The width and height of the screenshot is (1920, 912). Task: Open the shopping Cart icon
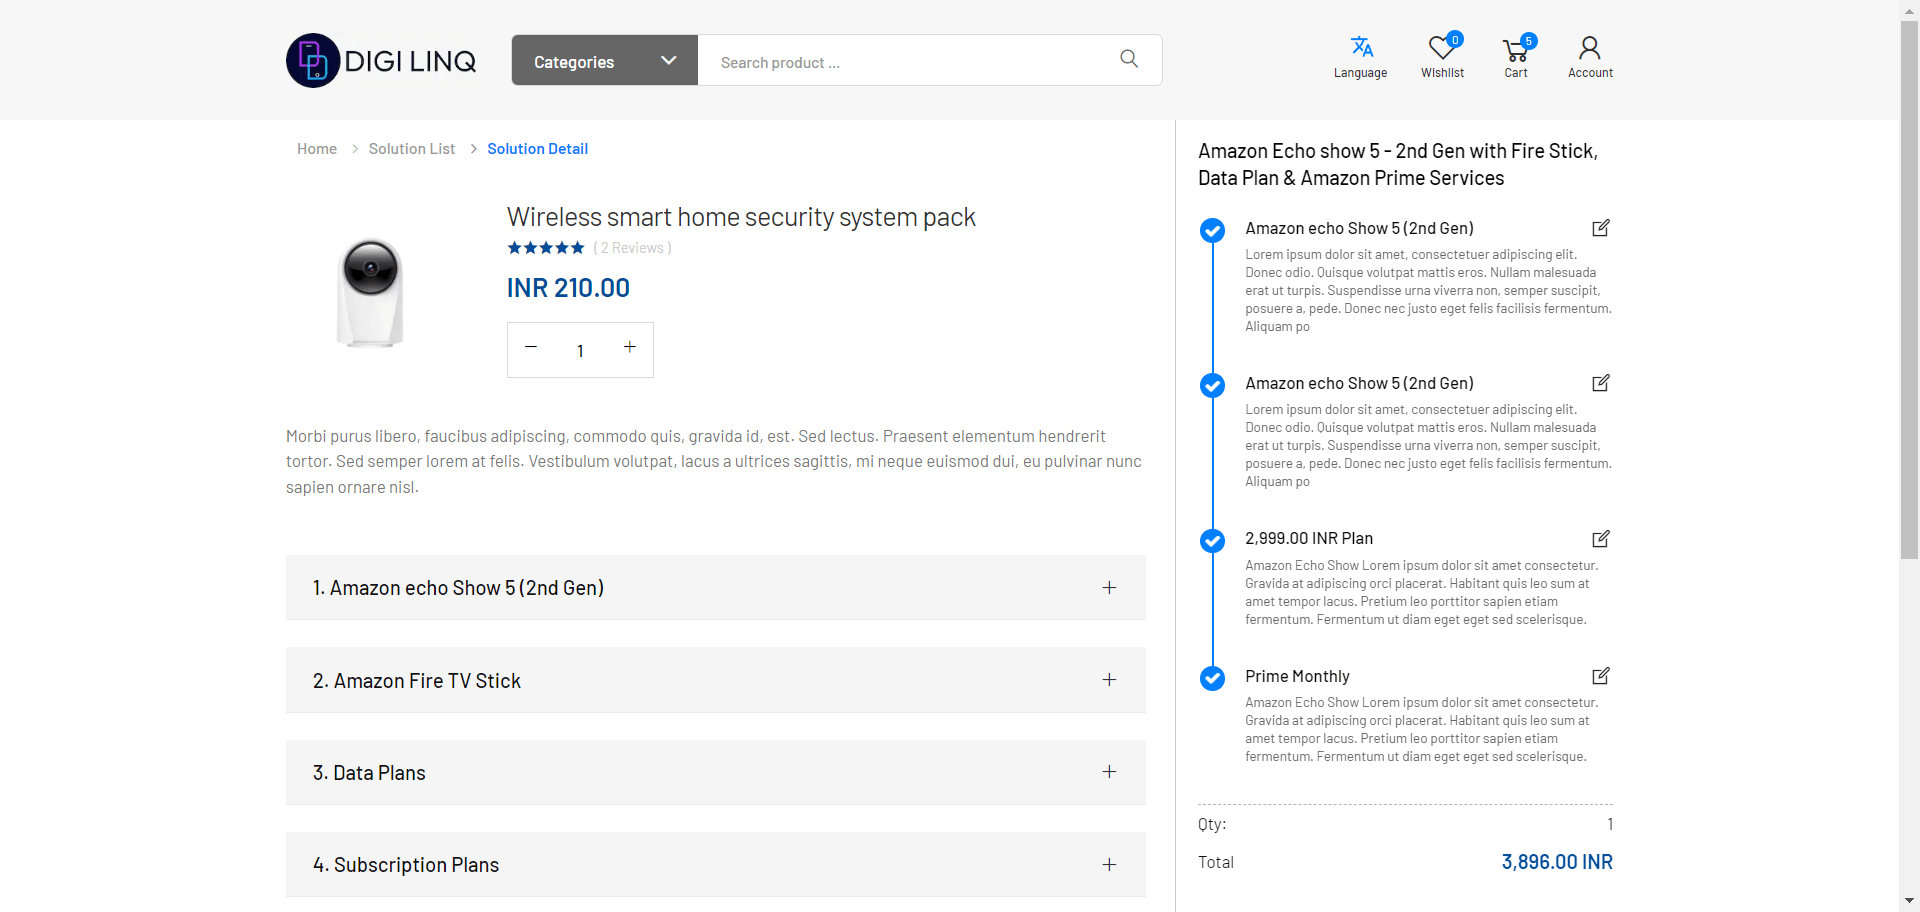click(x=1516, y=49)
